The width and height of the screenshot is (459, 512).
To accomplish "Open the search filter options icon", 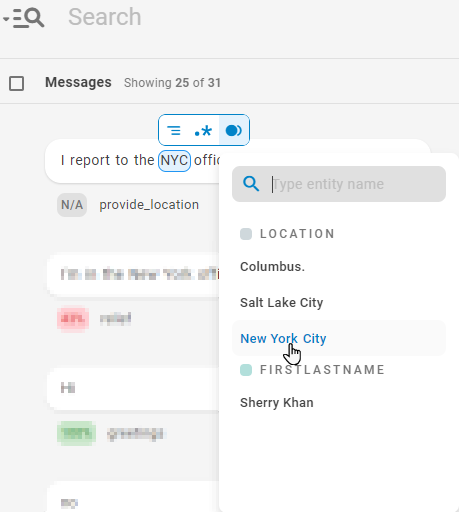I will (x=24, y=18).
